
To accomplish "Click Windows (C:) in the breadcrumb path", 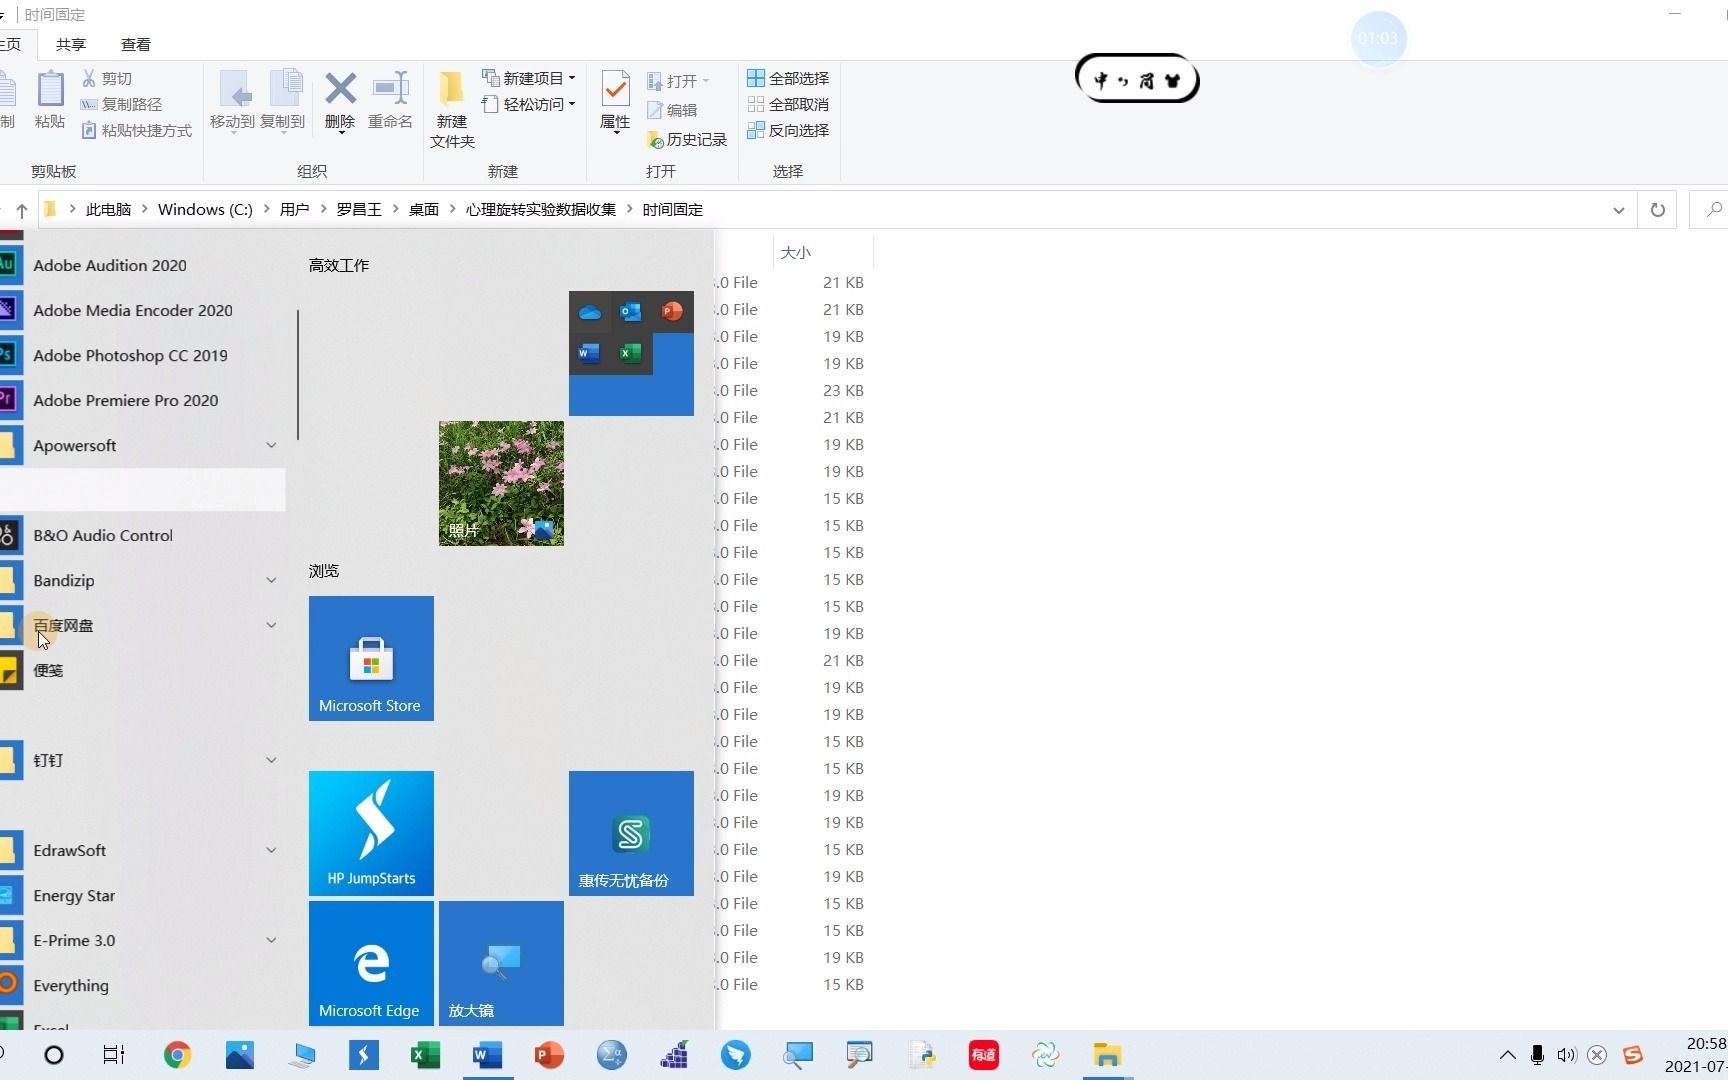I will click(x=205, y=209).
